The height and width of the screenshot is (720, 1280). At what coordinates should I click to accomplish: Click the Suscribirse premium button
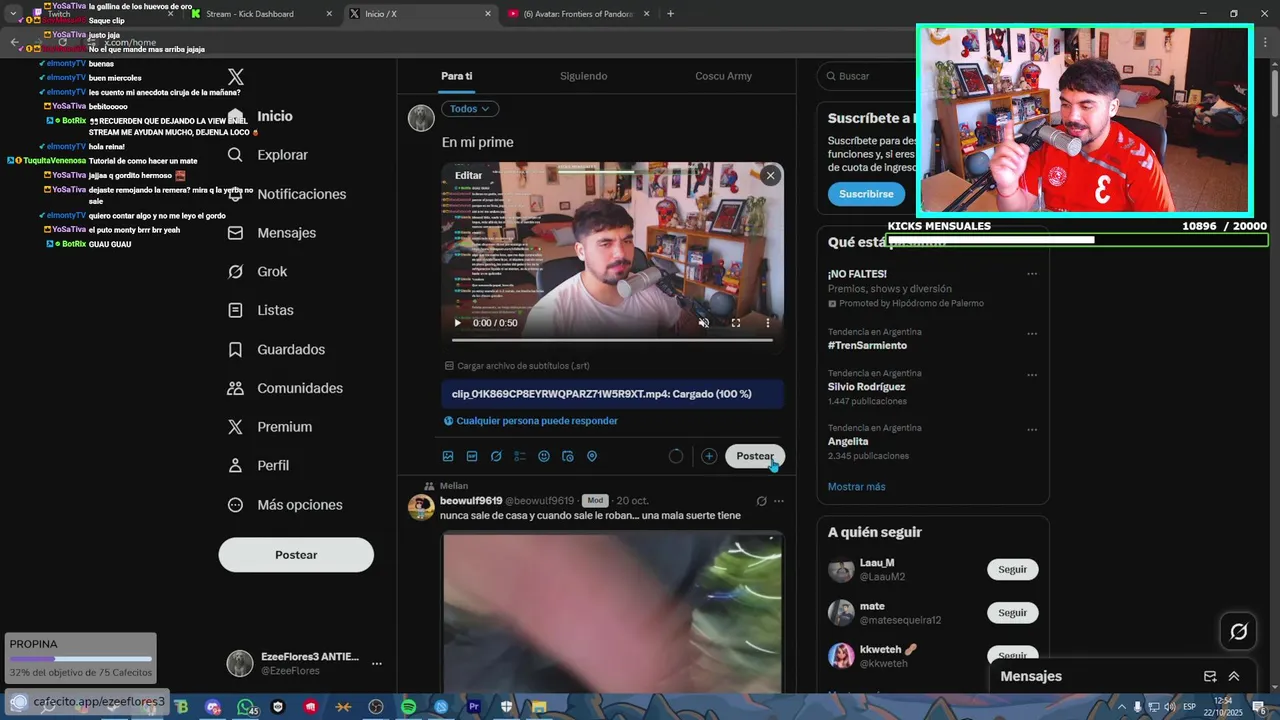point(866,194)
